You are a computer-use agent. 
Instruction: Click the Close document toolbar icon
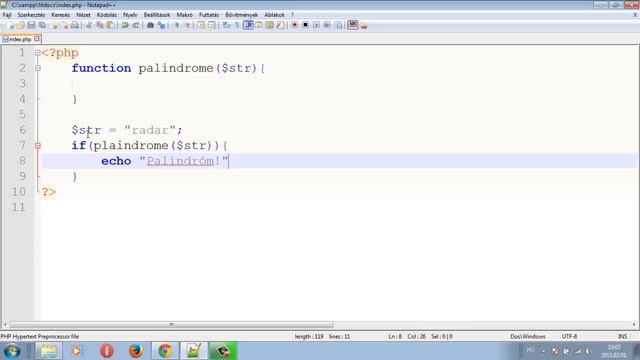coord(55,25)
